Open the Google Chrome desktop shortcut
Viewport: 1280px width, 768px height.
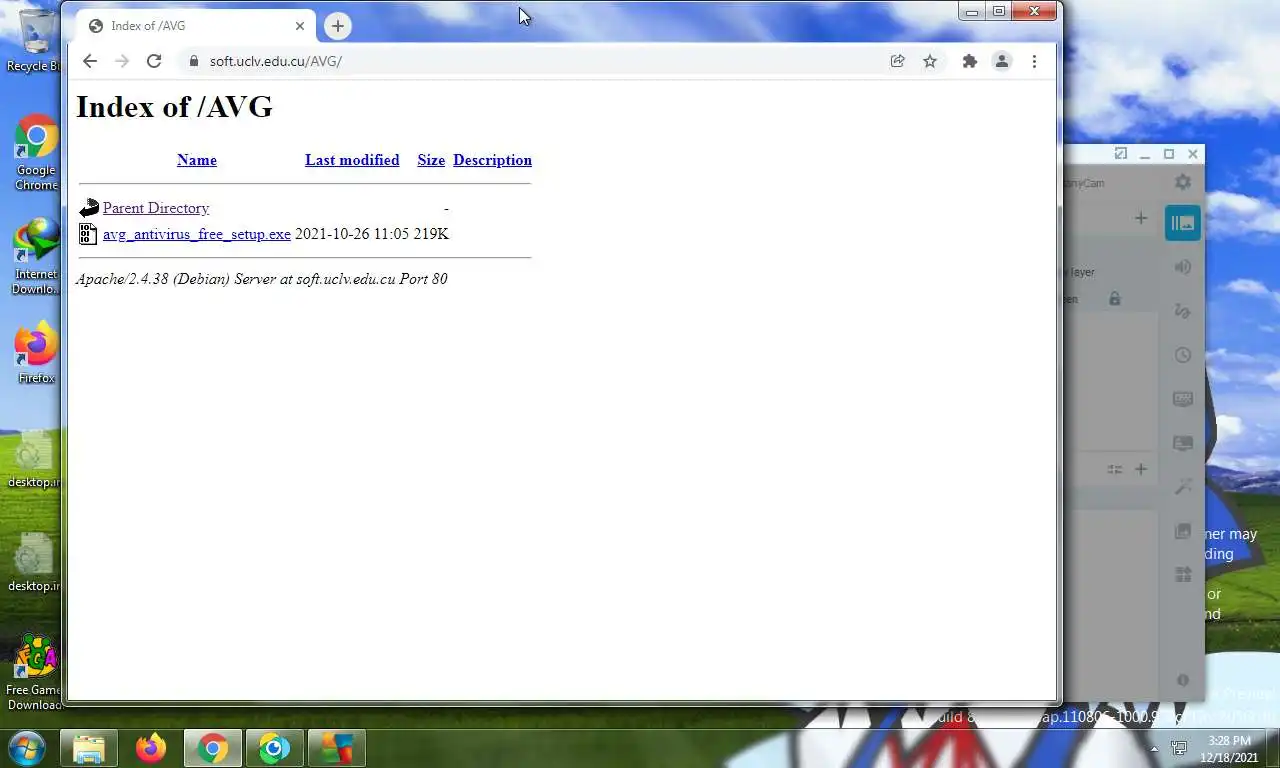point(36,152)
